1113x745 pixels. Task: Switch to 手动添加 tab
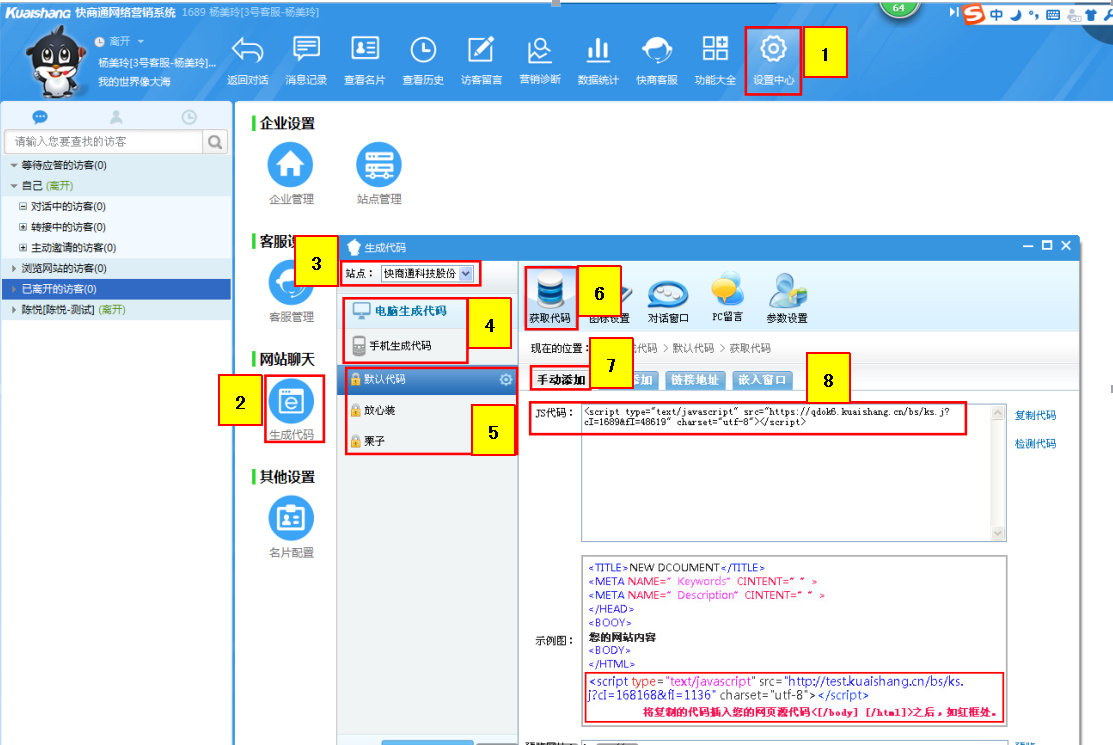[561, 380]
